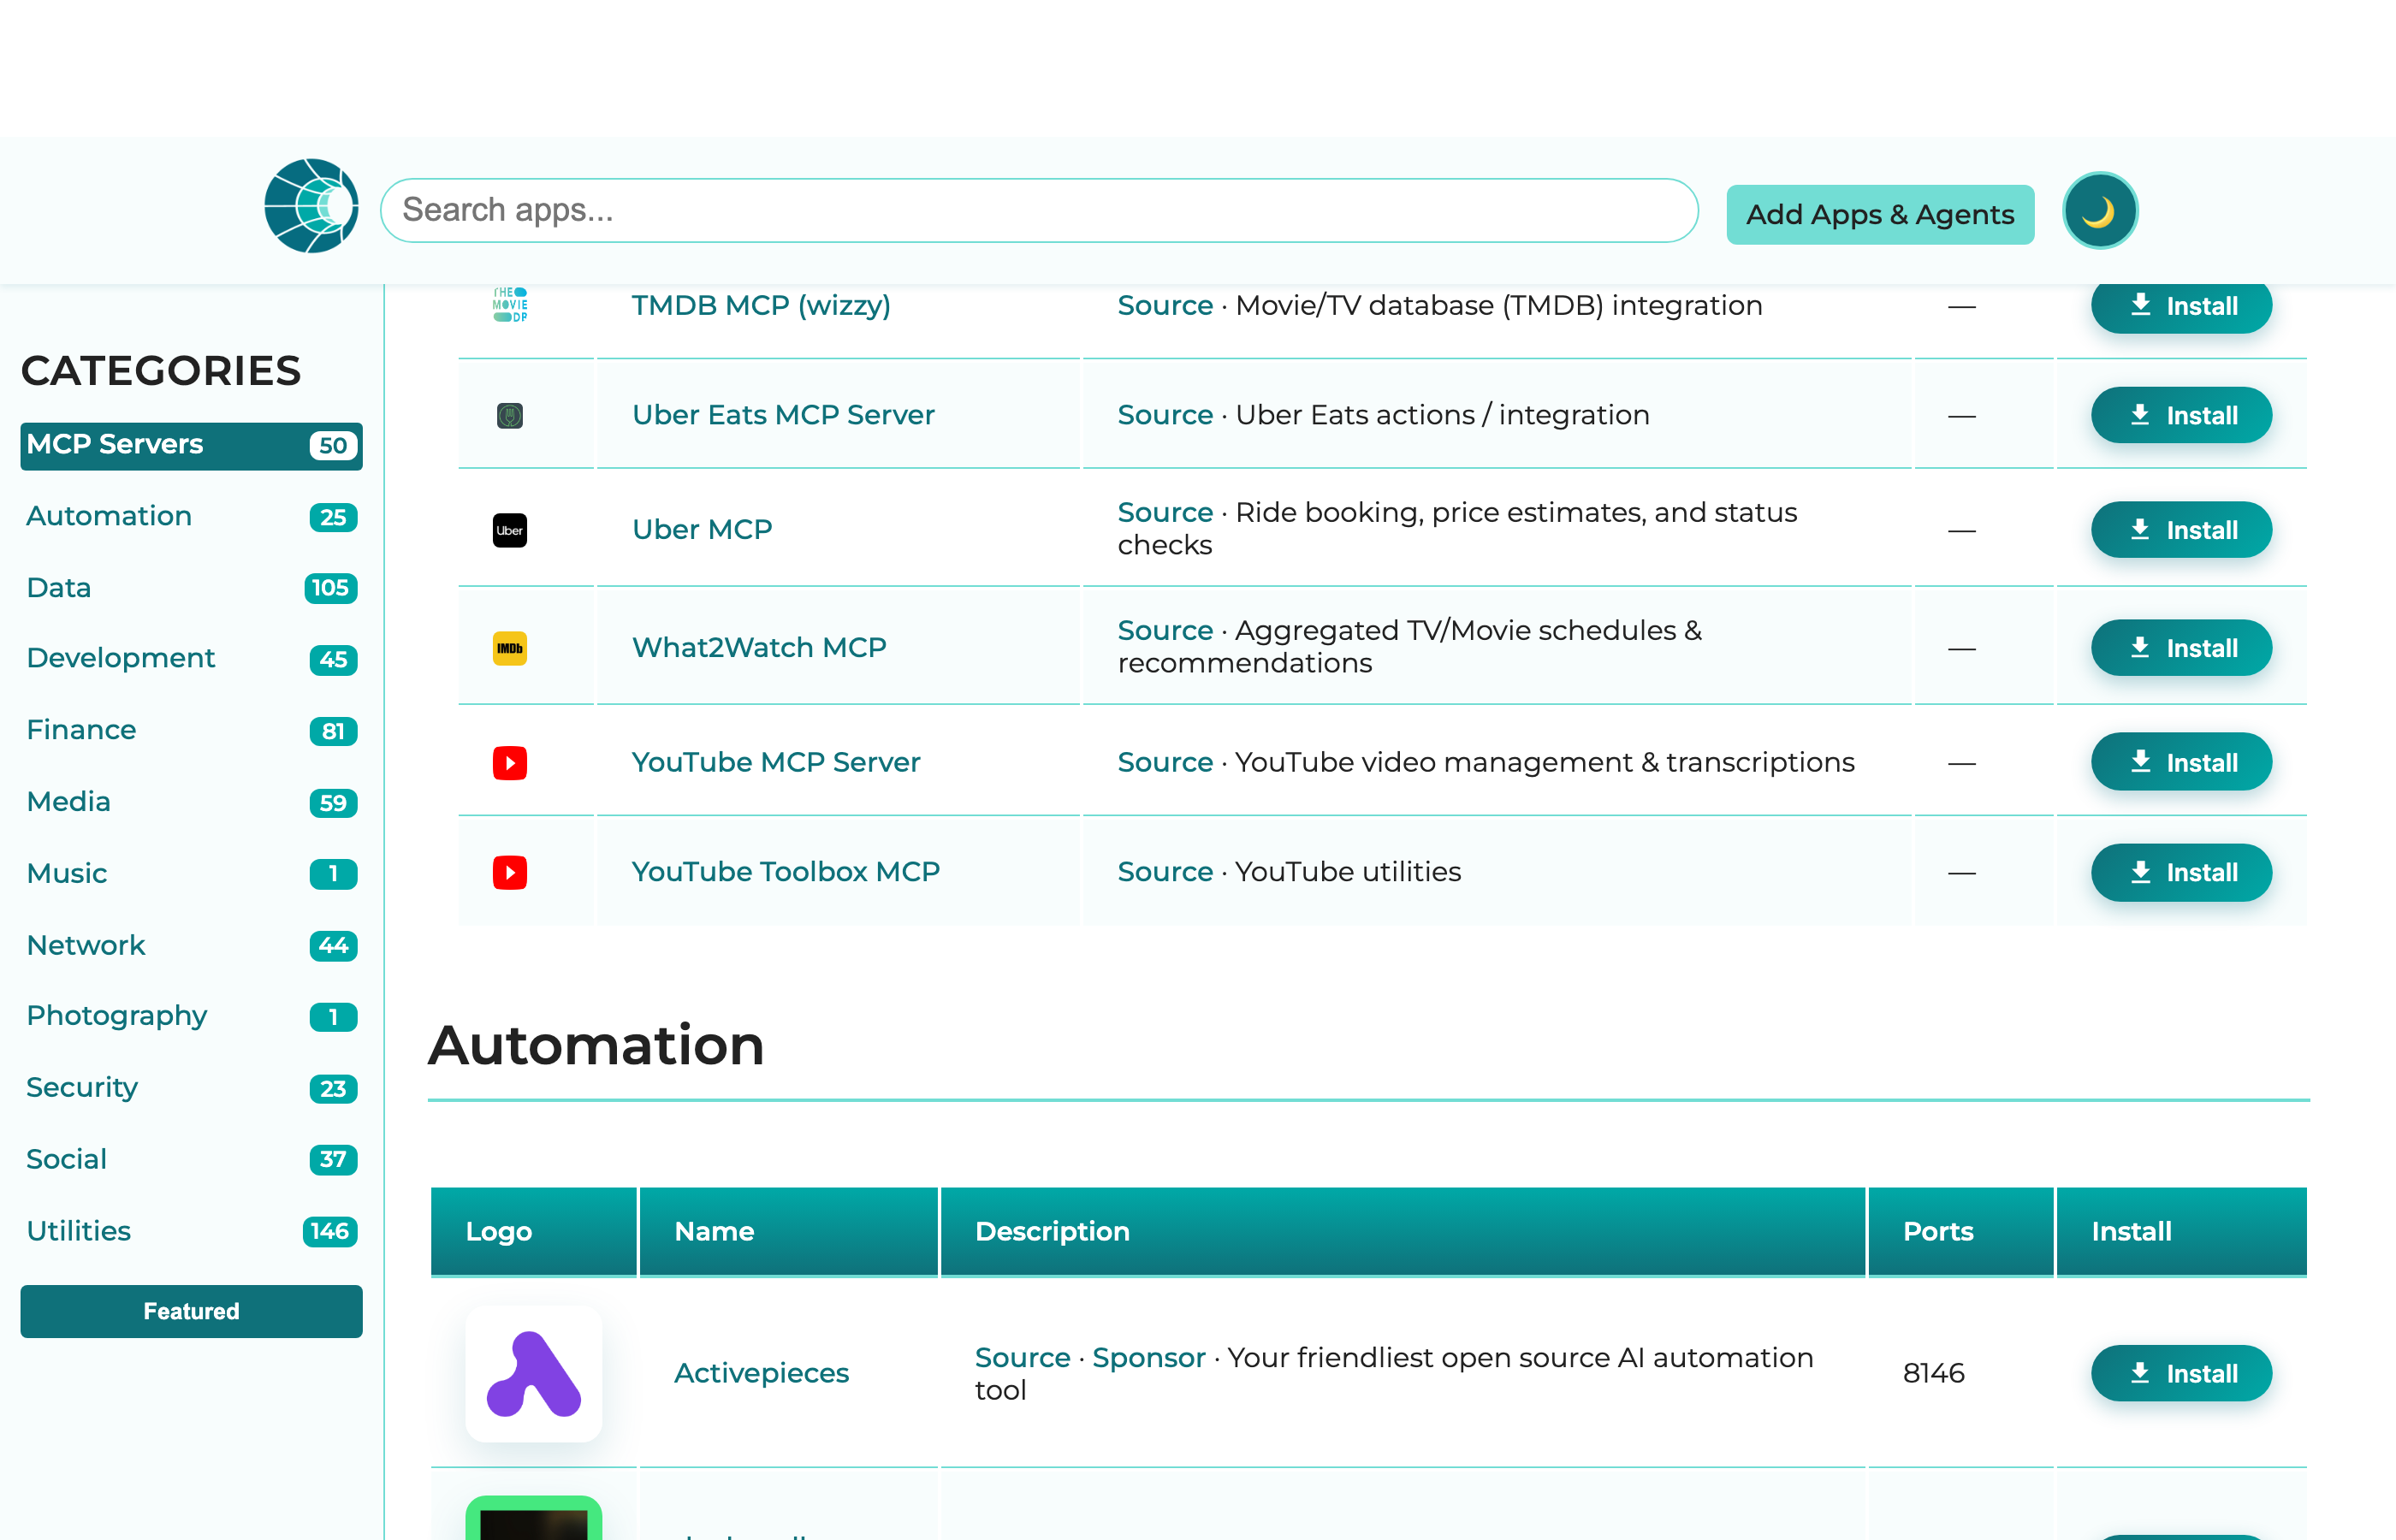The image size is (2396, 1540).
Task: Open Source link for What2Watch MCP
Action: coord(1165,631)
